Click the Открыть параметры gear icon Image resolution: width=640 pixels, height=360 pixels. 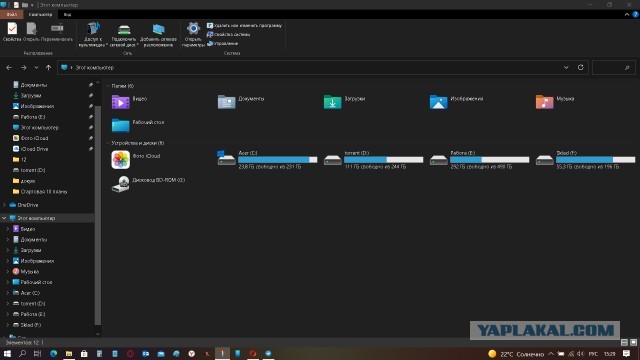tap(193, 29)
